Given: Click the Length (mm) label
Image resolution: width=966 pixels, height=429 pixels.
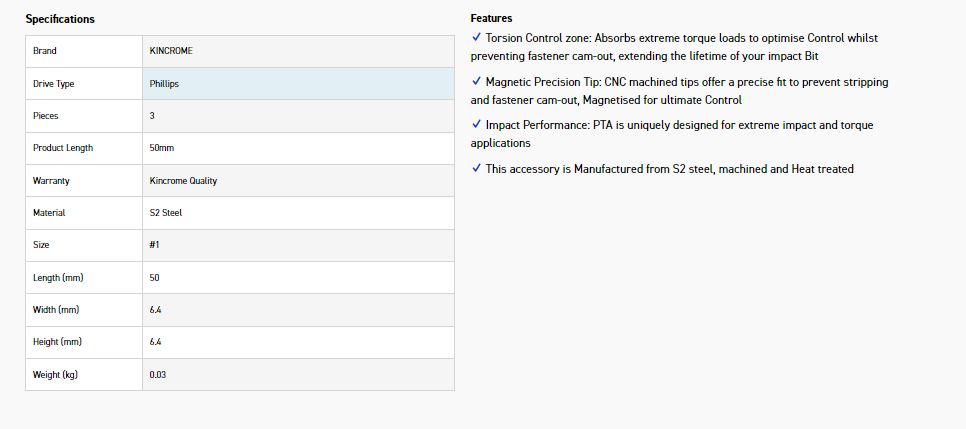Looking at the screenshot, I should (x=56, y=277).
